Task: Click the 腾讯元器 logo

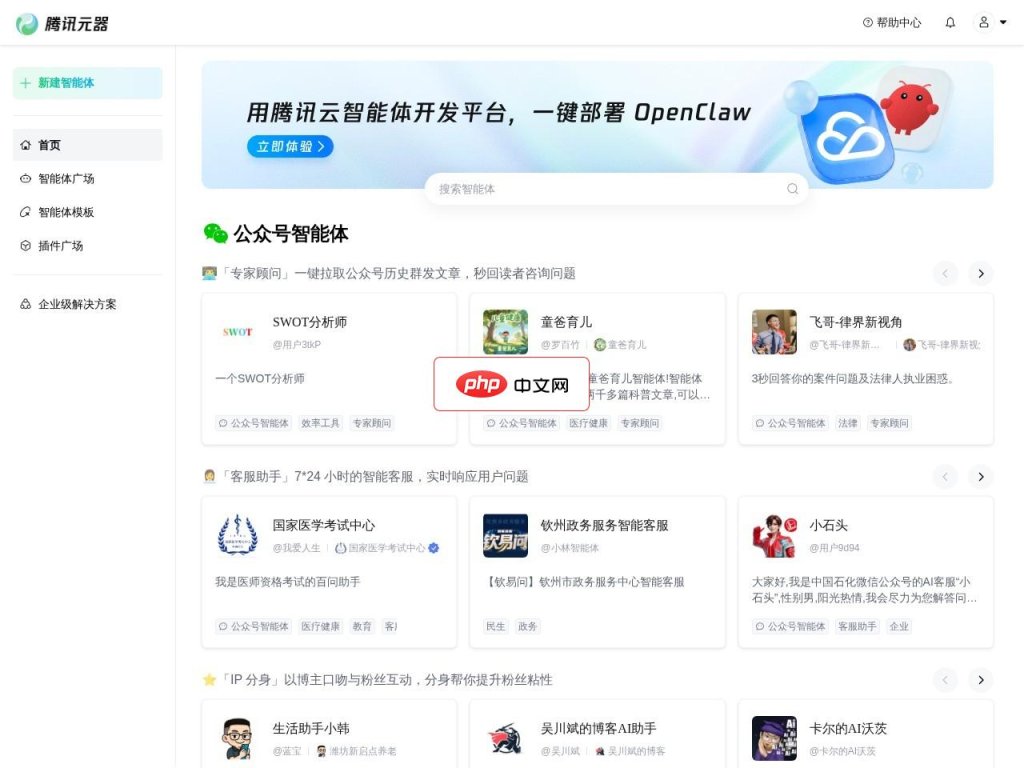Action: [62, 24]
